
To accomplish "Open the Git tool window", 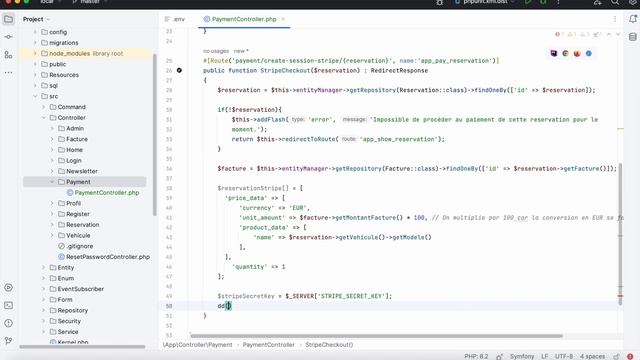I will (8, 340).
